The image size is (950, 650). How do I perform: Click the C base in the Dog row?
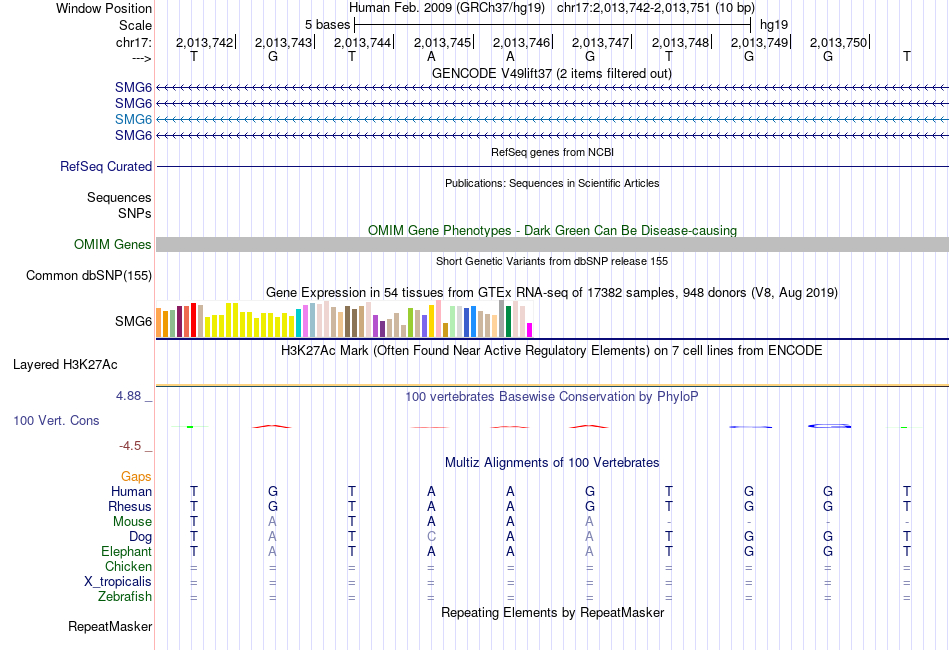pyautogui.click(x=431, y=537)
